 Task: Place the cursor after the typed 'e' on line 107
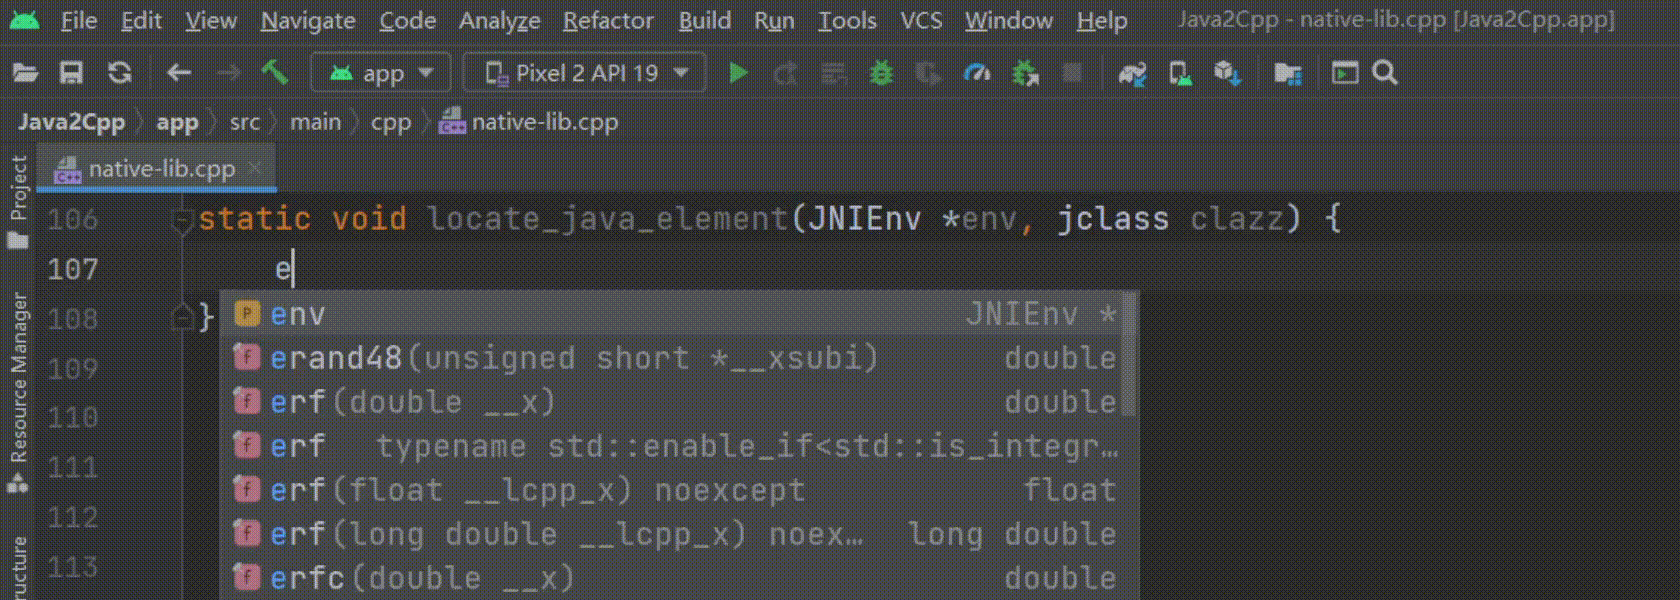tap(293, 269)
